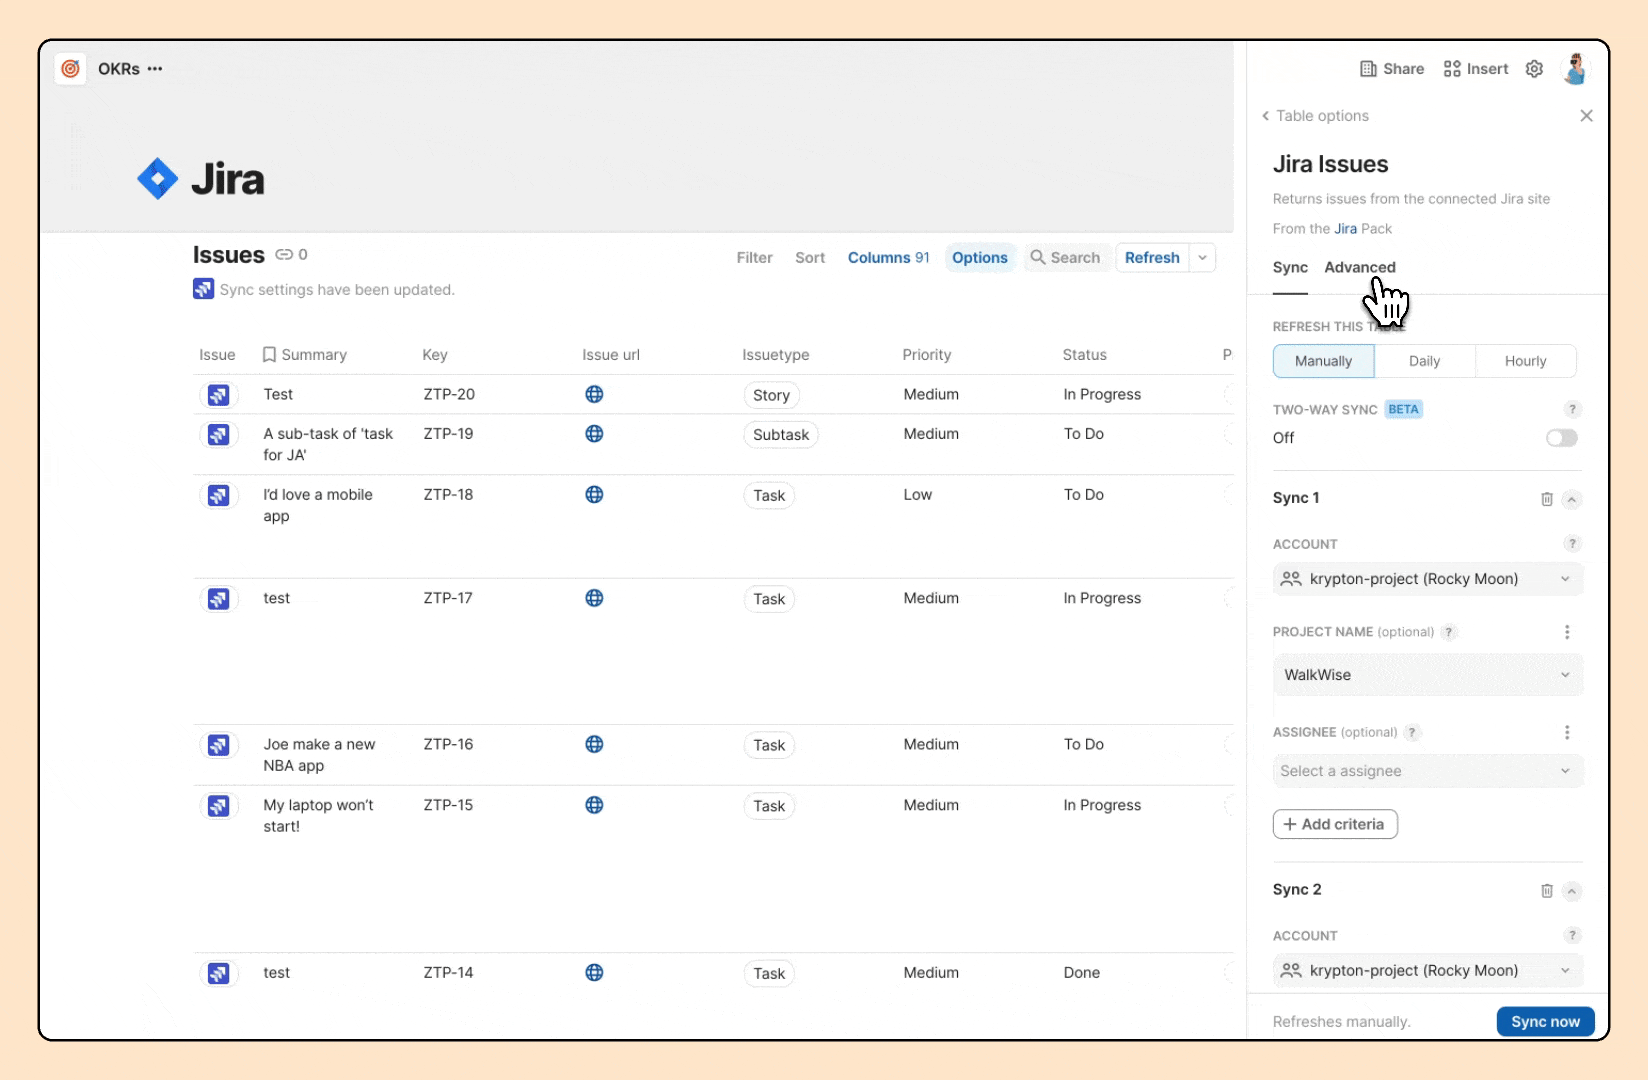Click Two-Way Sync help question mark

click(x=1572, y=409)
